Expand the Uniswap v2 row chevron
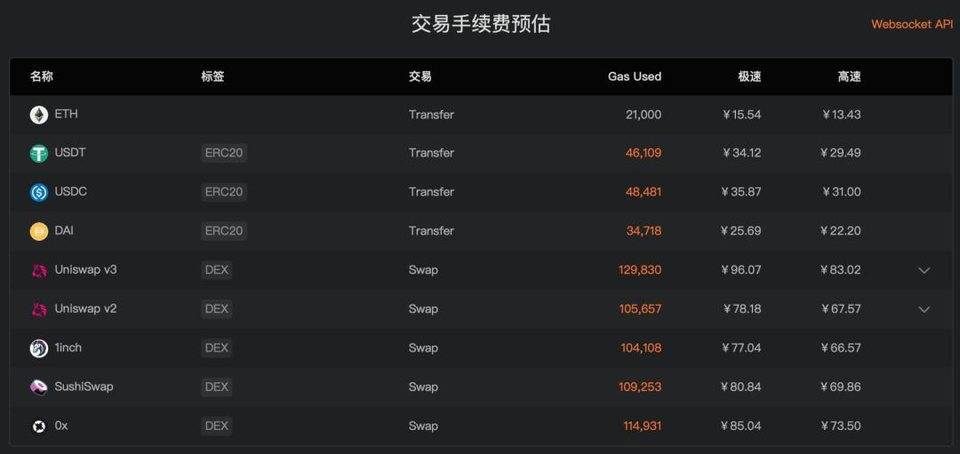The height and width of the screenshot is (454, 960). 924,309
